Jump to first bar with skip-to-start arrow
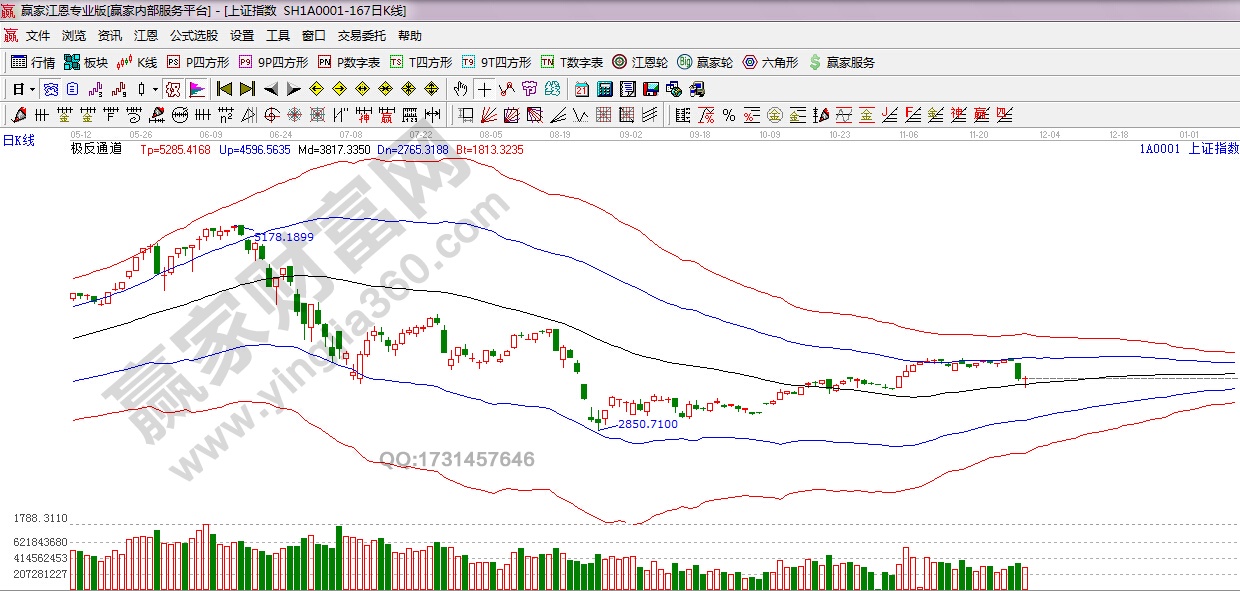 click(x=225, y=89)
